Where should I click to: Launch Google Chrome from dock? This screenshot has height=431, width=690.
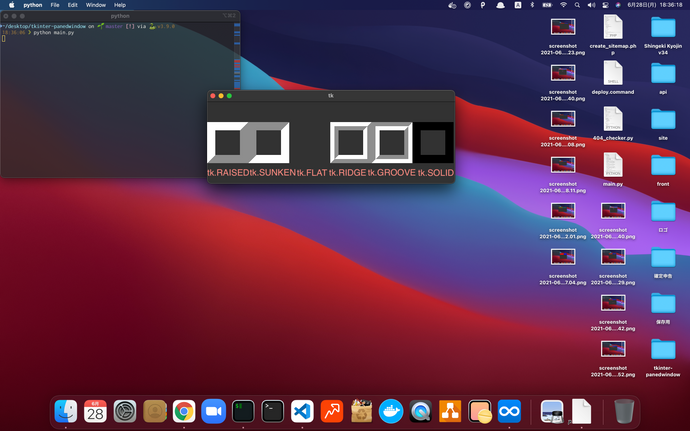pyautogui.click(x=184, y=411)
